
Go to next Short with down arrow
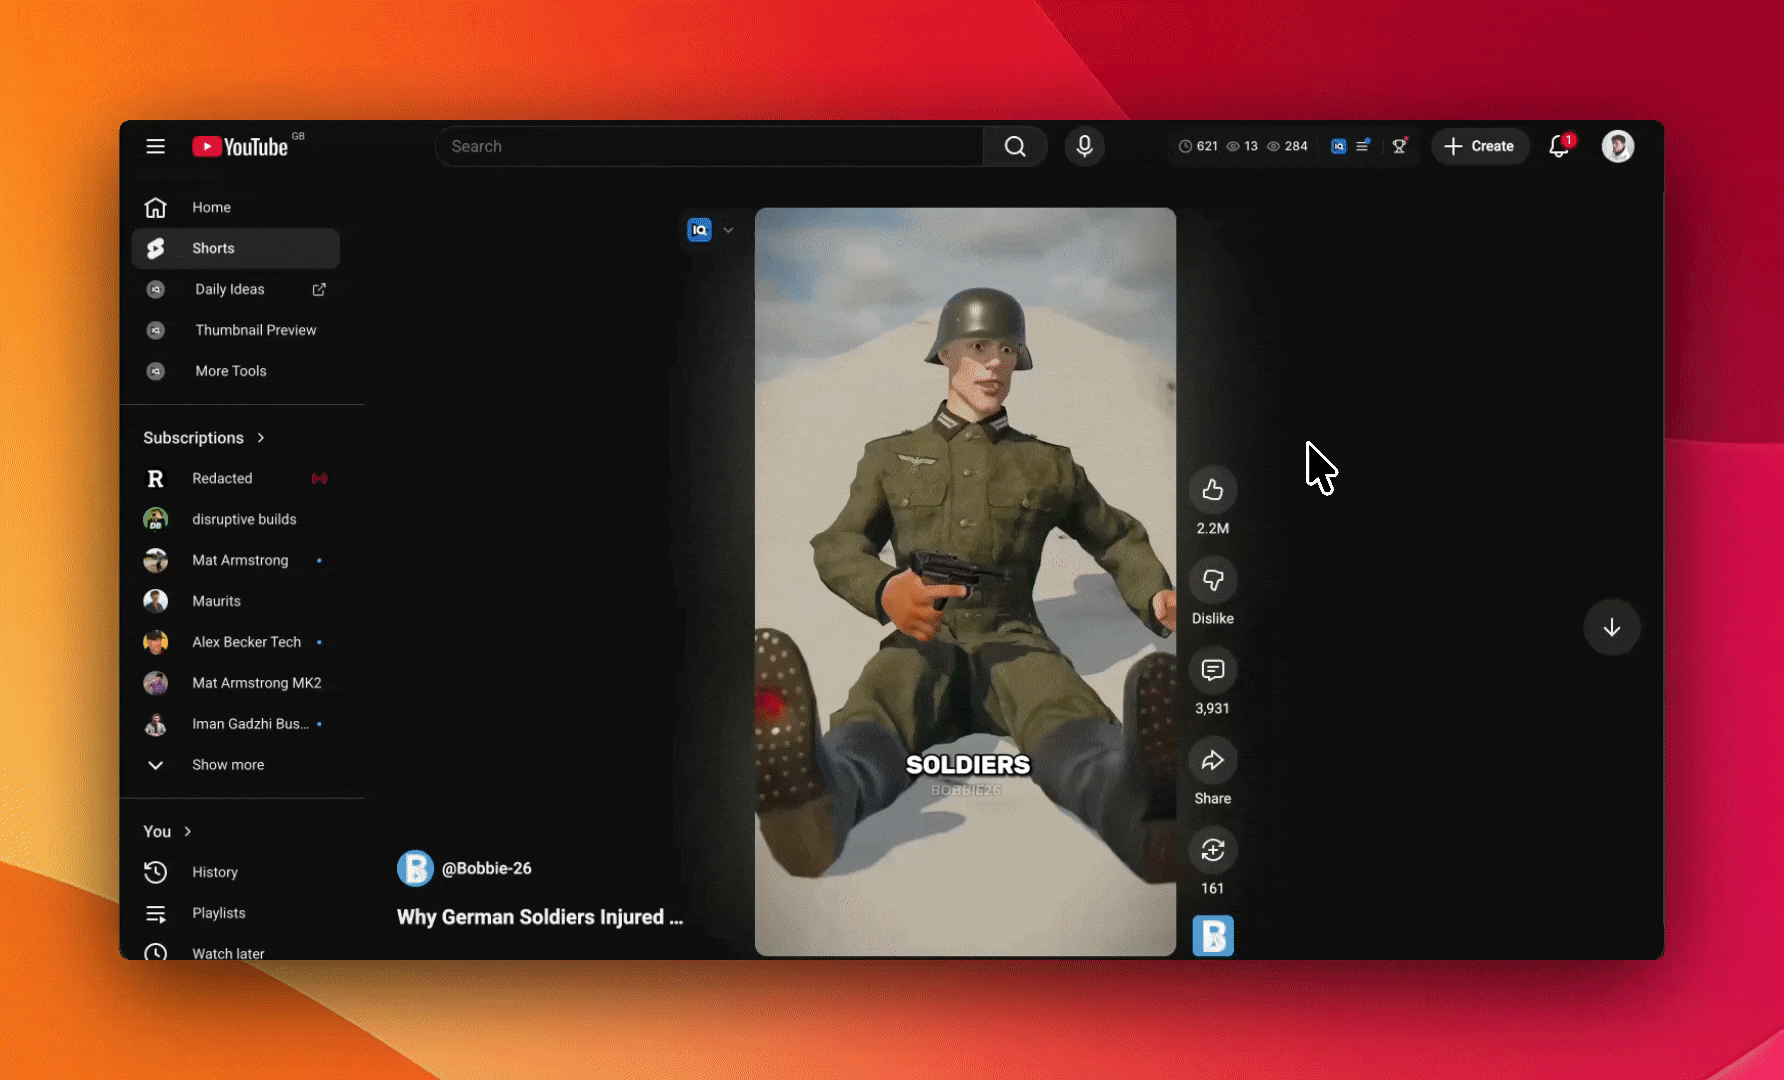coord(1611,627)
